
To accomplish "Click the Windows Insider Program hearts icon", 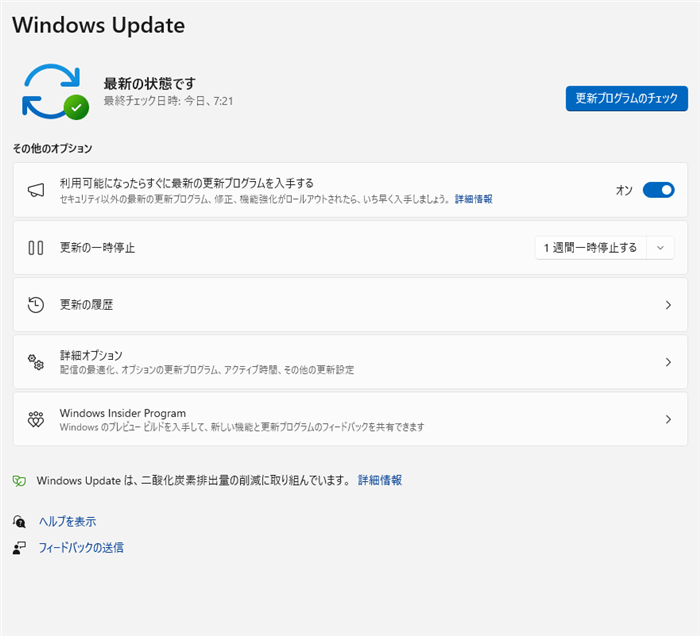I will pos(36,419).
